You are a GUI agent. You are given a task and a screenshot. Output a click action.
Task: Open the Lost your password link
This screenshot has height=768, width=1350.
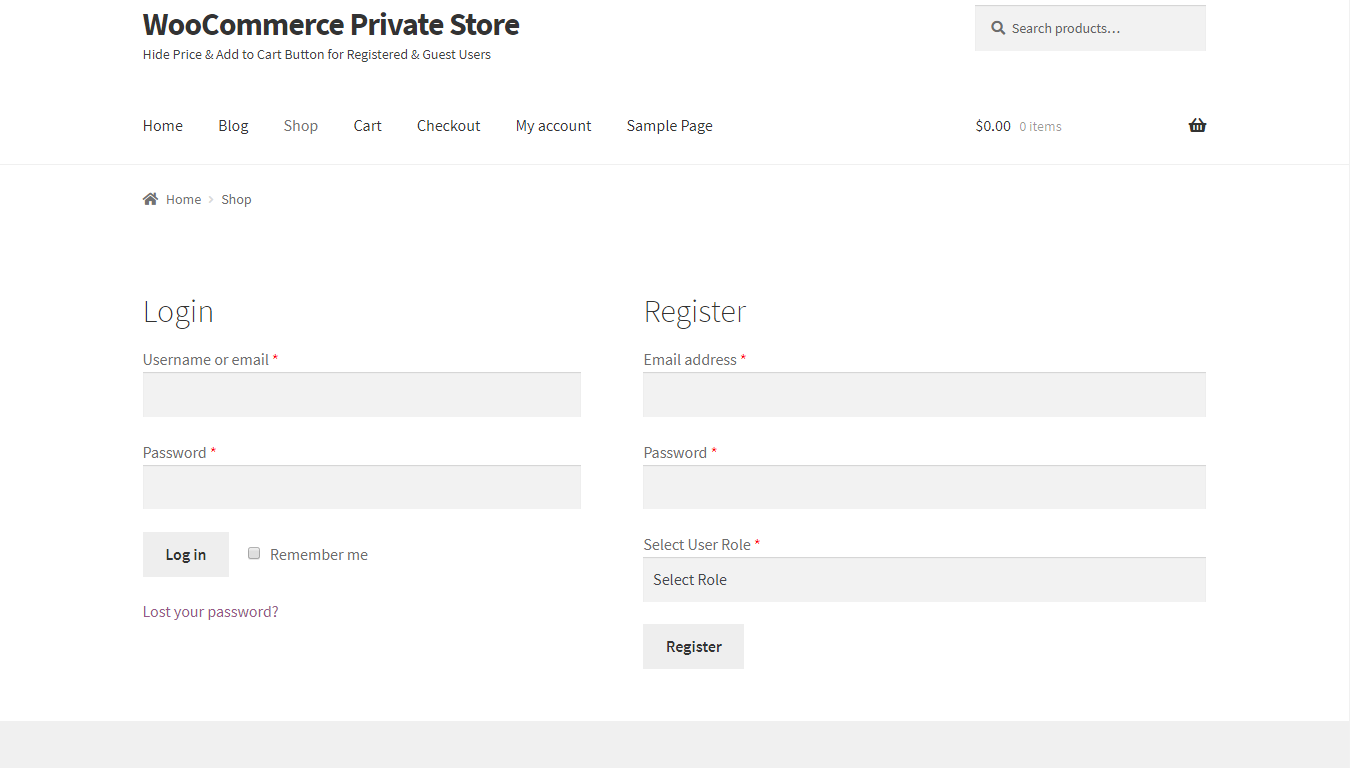click(210, 611)
